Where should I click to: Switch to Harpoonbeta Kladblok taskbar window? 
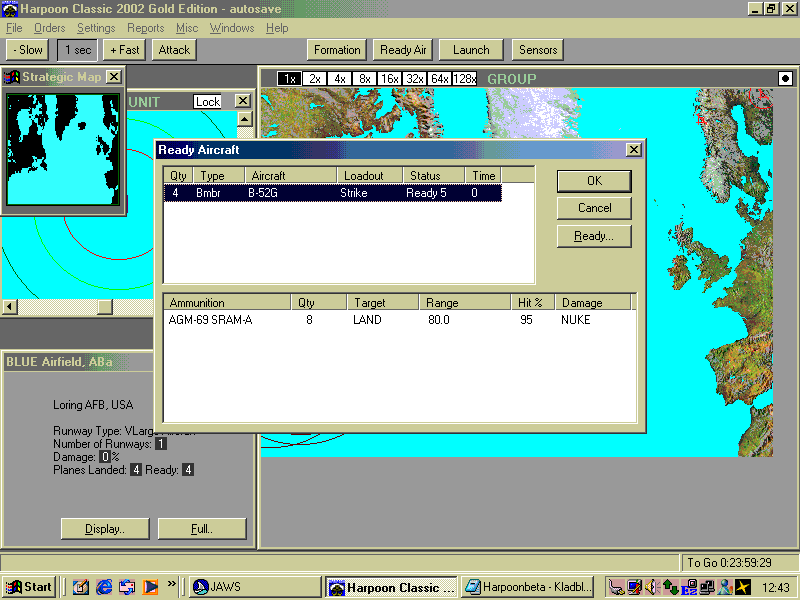(x=528, y=587)
